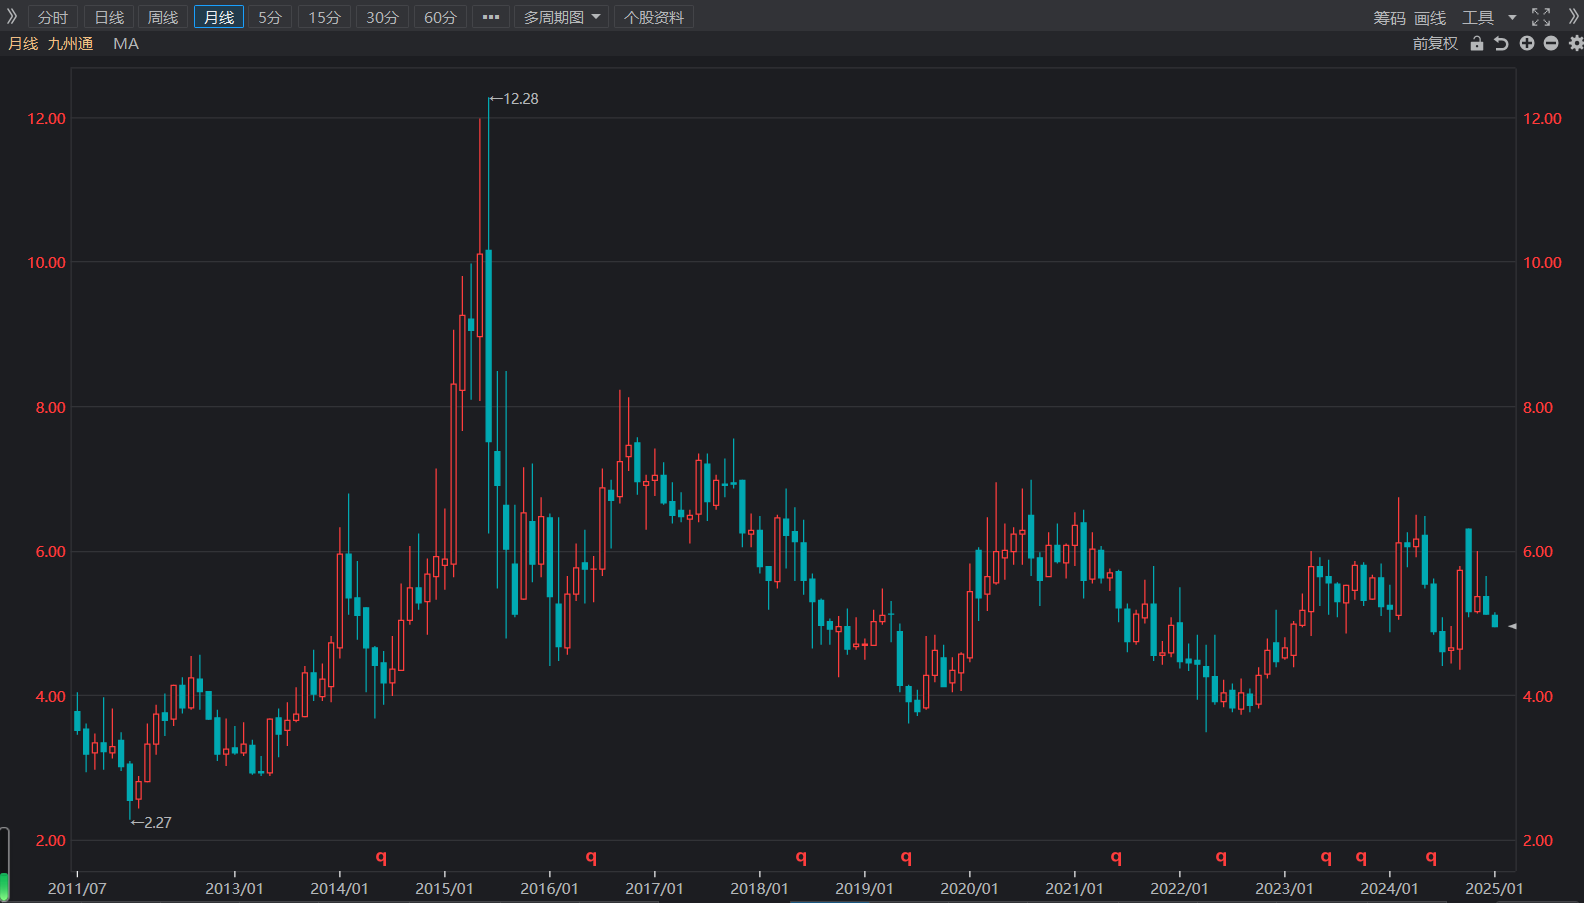The width and height of the screenshot is (1584, 903).
Task: Open the 个股资料 tab
Action: 654,17
